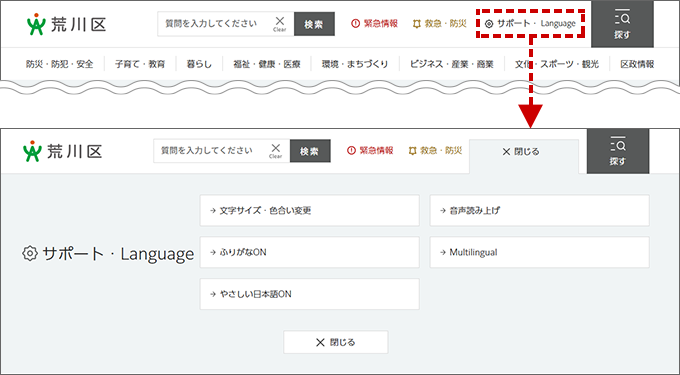Open the 暮らし navigation item
Screen dimensions: 680x375
[x=199, y=64]
